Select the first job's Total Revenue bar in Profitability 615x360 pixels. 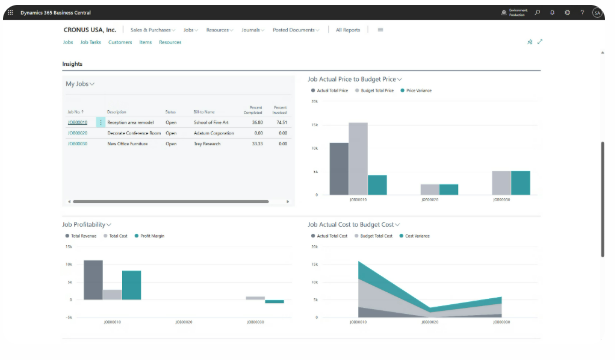tap(93, 280)
